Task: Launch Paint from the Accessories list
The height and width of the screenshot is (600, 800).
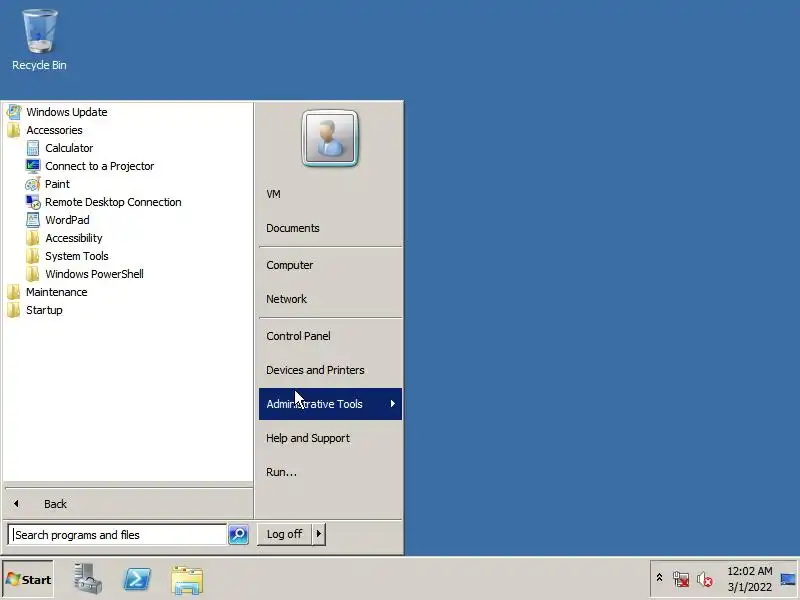Action: pos(57,184)
